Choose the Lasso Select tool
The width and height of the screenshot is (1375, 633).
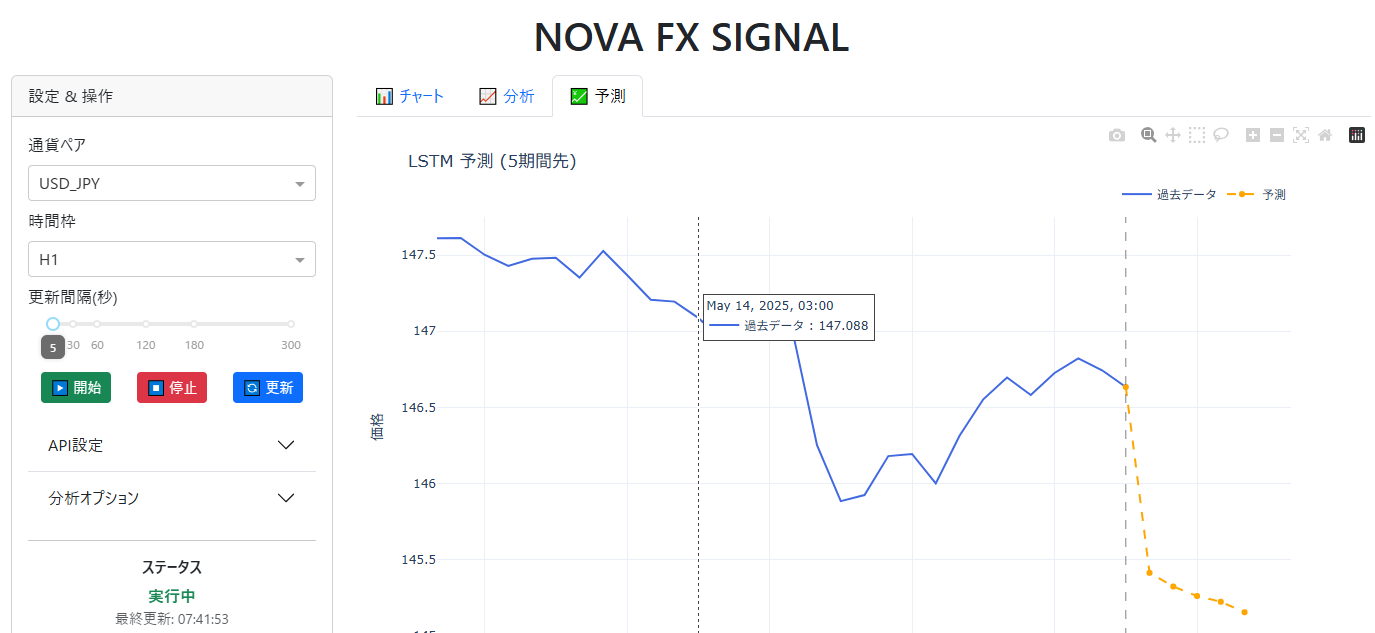tap(1221, 135)
